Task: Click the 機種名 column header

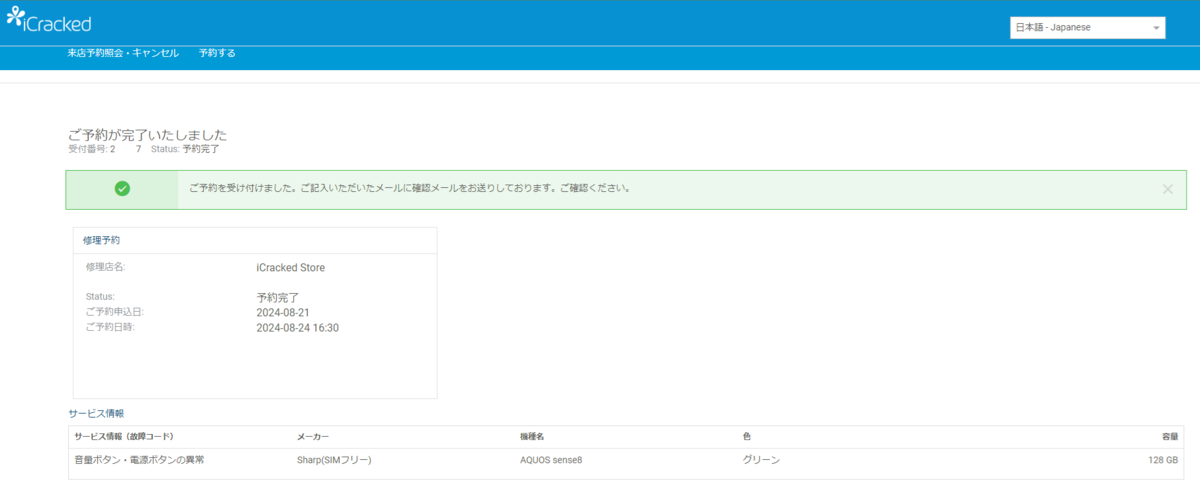Action: [532, 437]
